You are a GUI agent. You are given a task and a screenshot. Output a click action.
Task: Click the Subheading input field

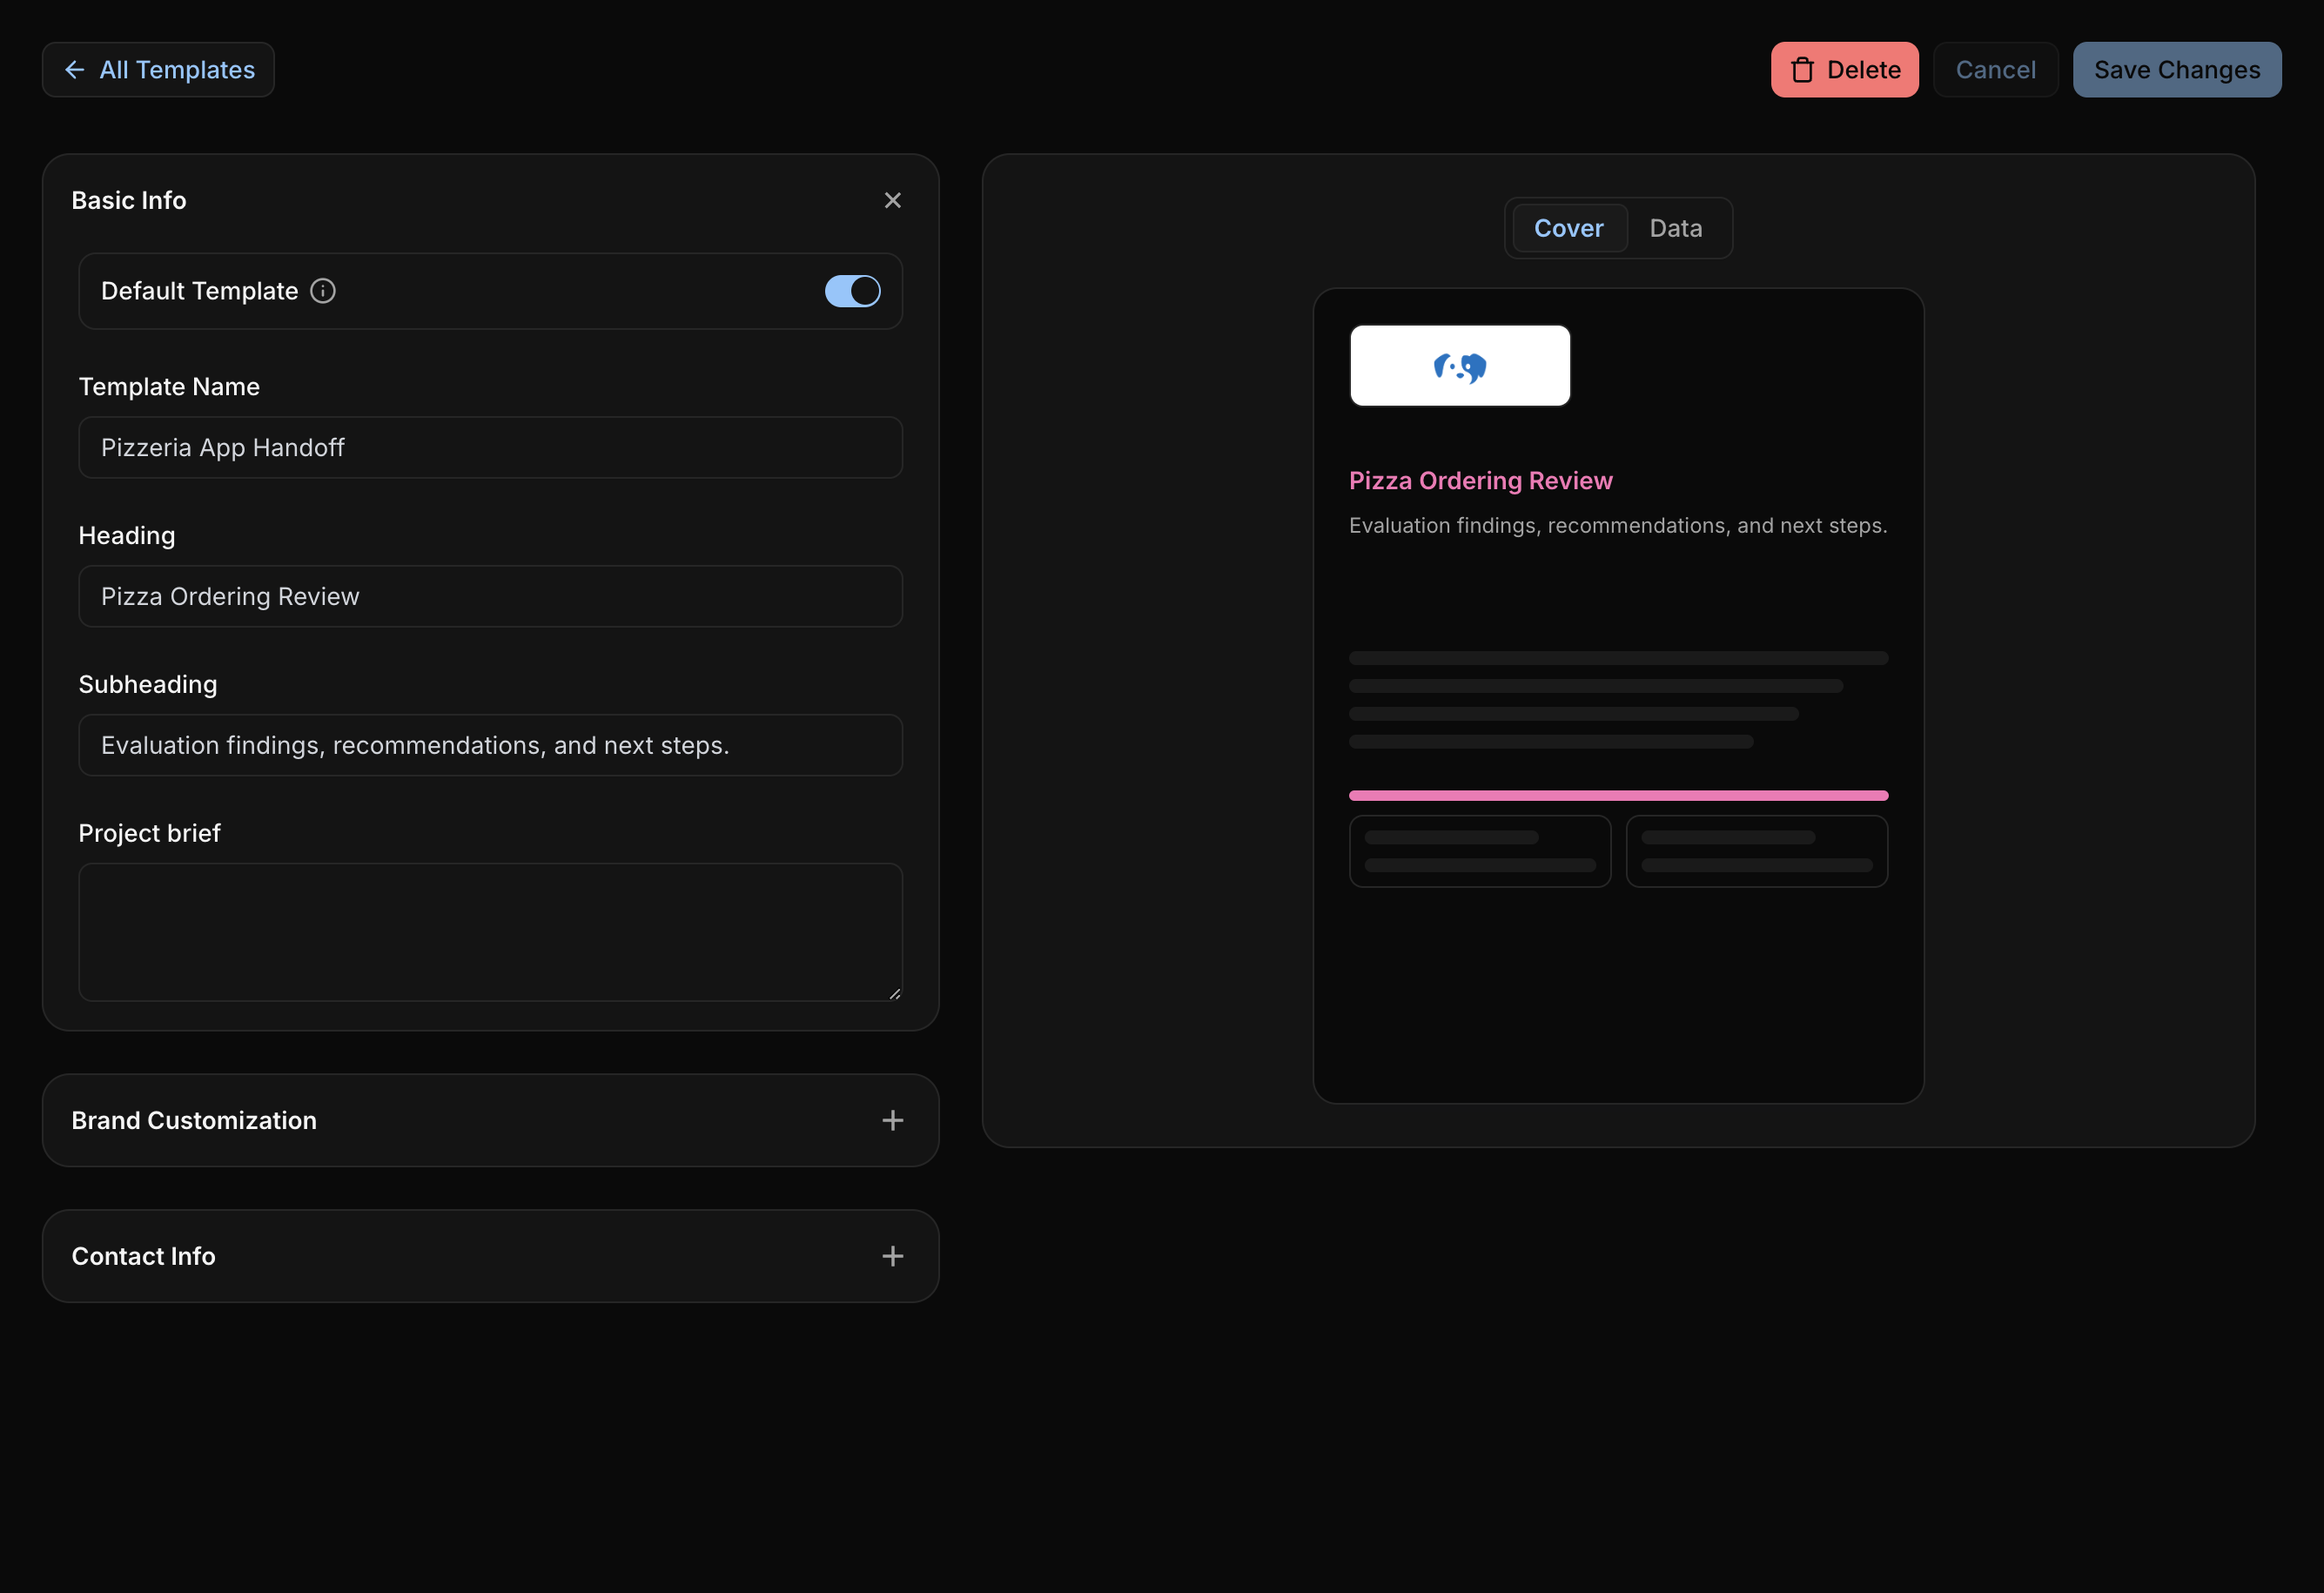tap(490, 745)
